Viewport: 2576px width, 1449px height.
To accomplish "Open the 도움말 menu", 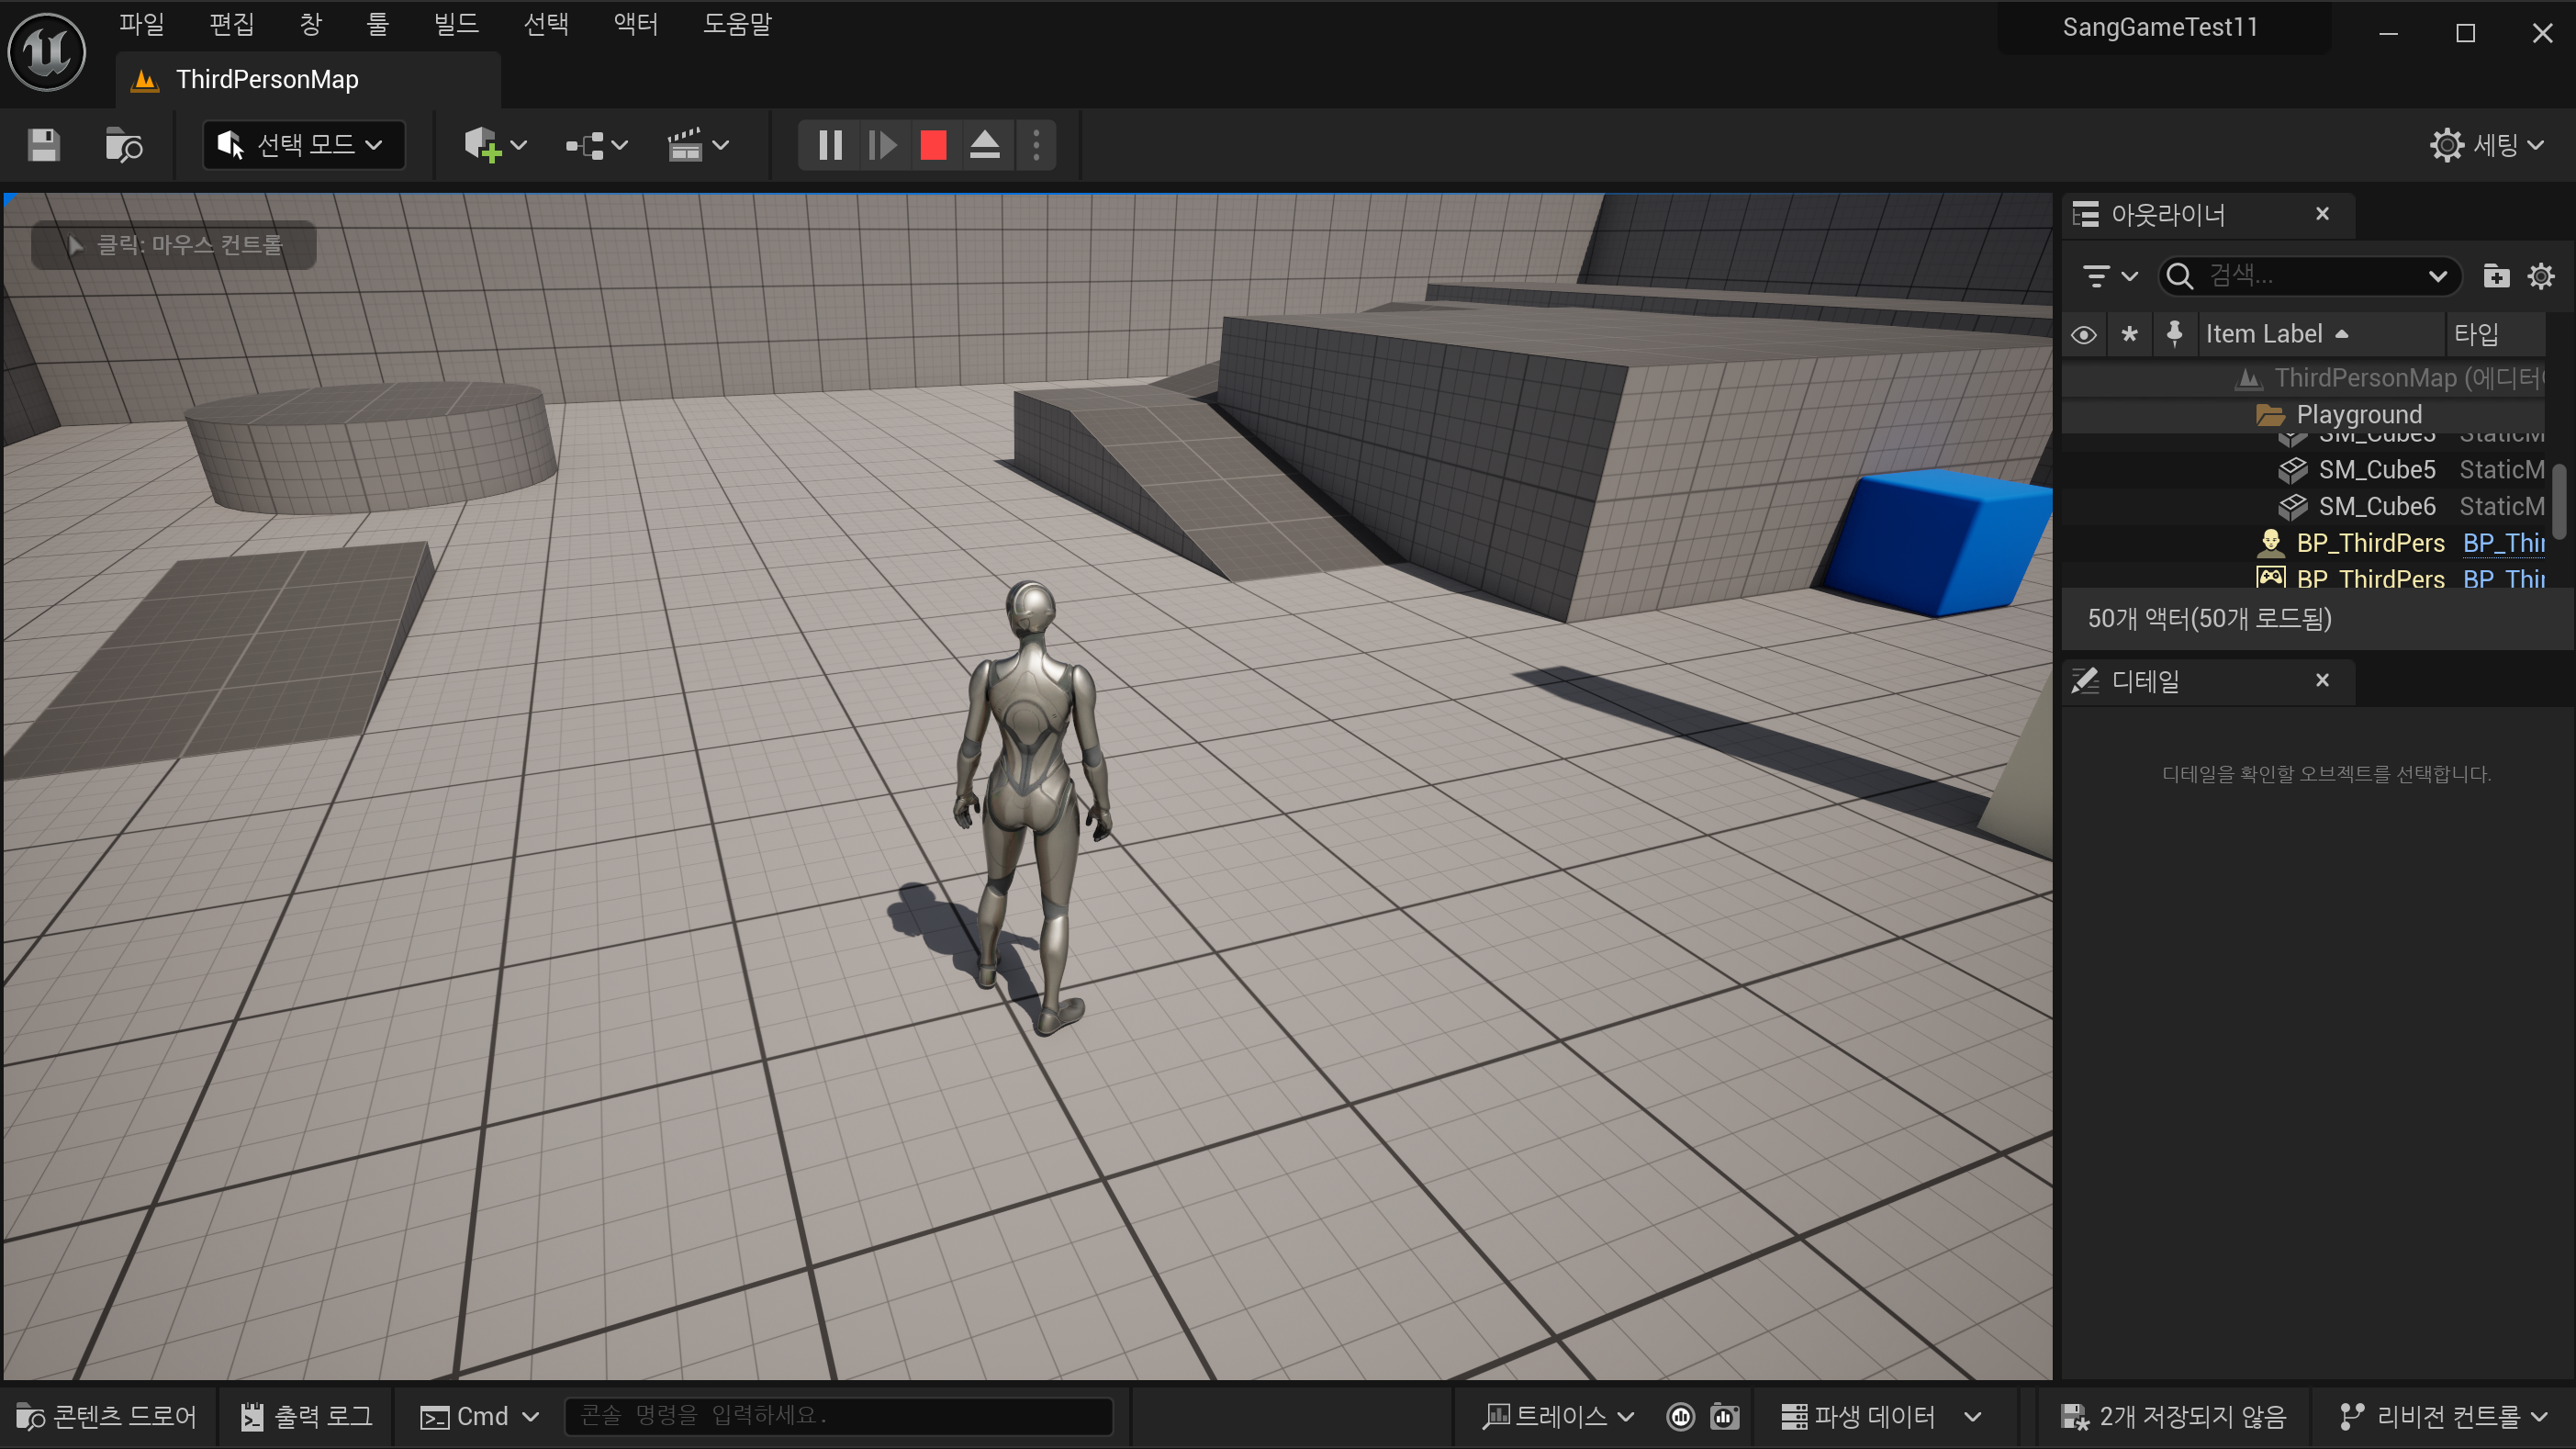I will pos(737,23).
